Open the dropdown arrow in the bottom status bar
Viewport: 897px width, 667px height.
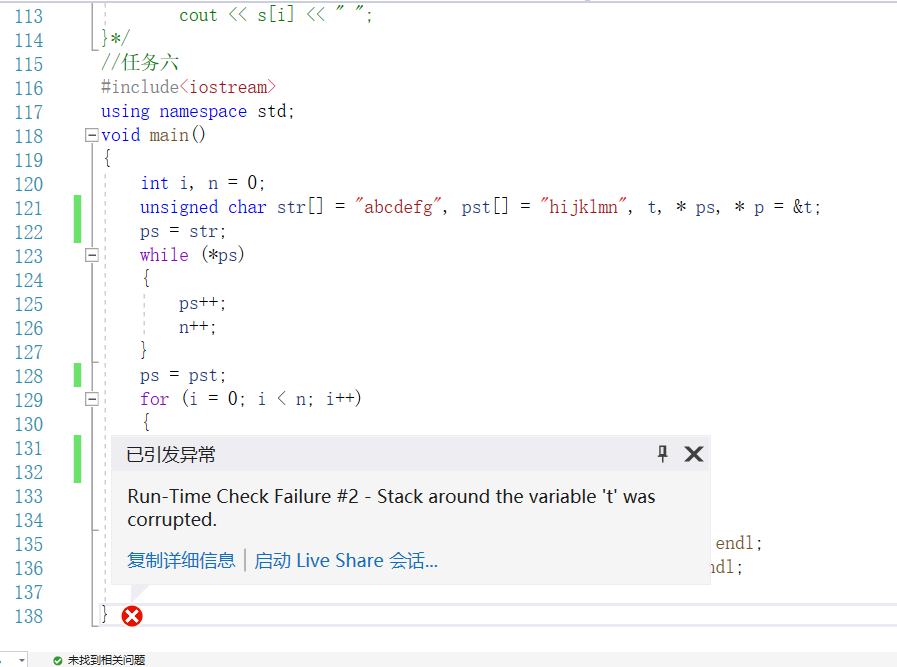coord(22,660)
